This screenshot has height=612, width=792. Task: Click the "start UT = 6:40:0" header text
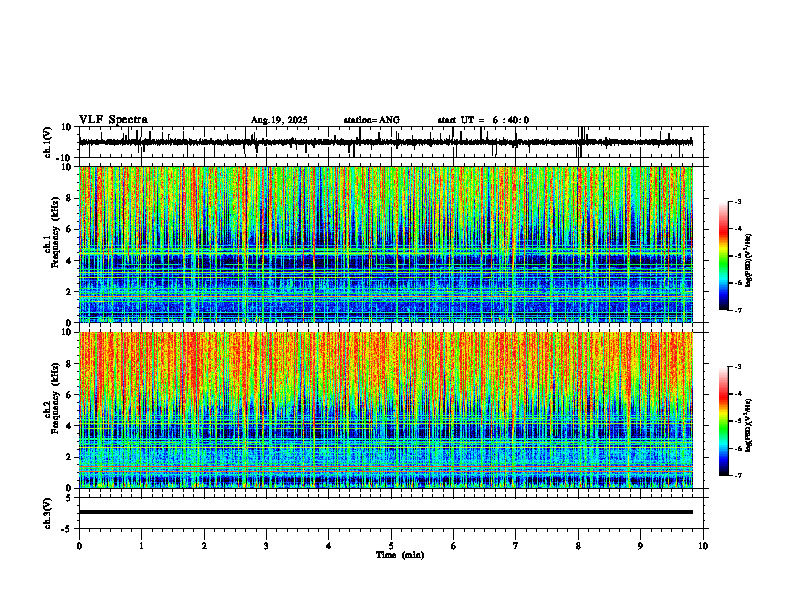pos(483,120)
